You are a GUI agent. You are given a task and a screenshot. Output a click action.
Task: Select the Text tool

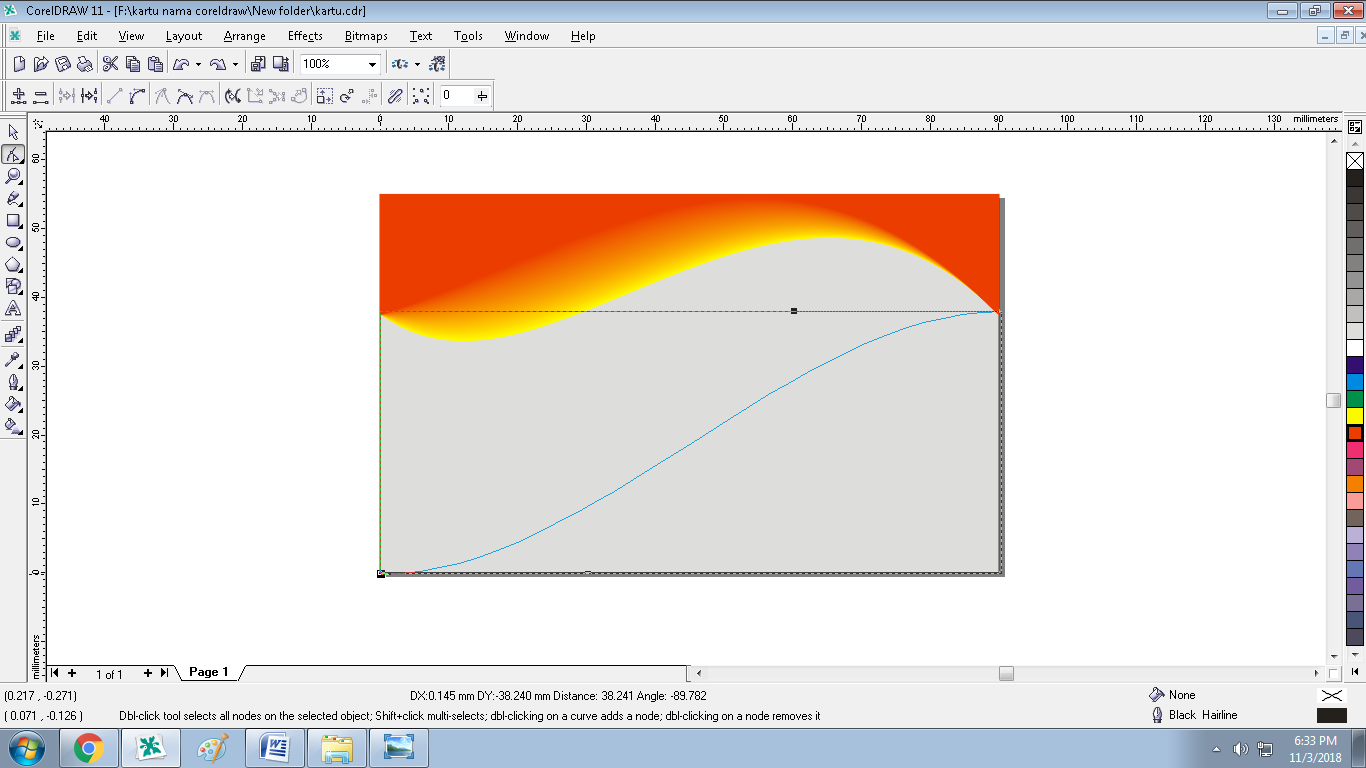tap(14, 309)
